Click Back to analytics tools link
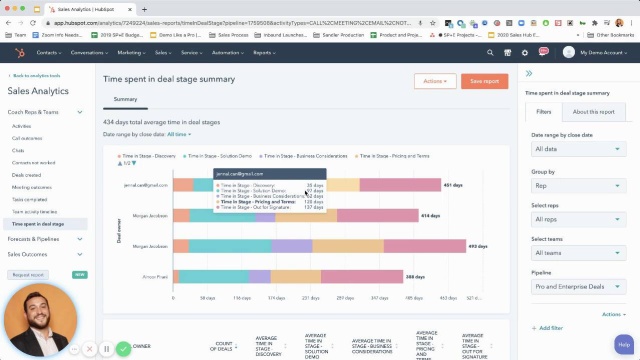Viewport: 640px width, 360px height. click(34, 76)
